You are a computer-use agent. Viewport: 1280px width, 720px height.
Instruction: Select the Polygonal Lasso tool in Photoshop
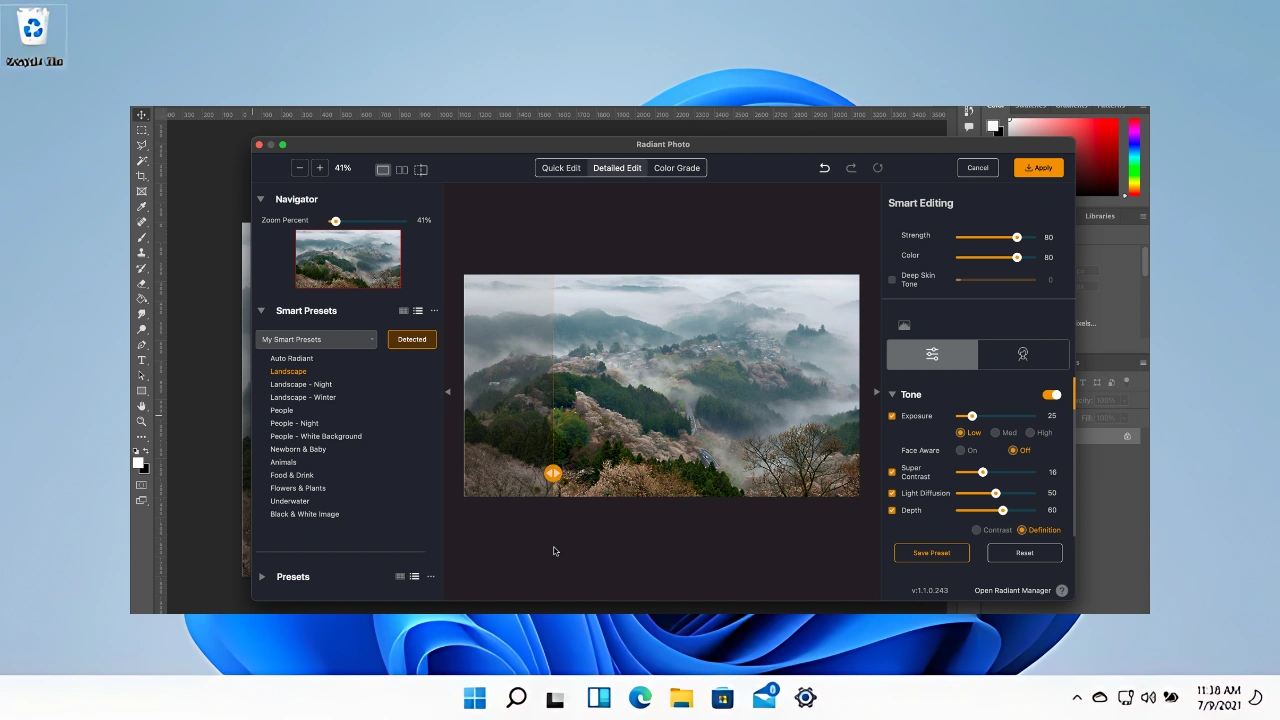tap(141, 145)
